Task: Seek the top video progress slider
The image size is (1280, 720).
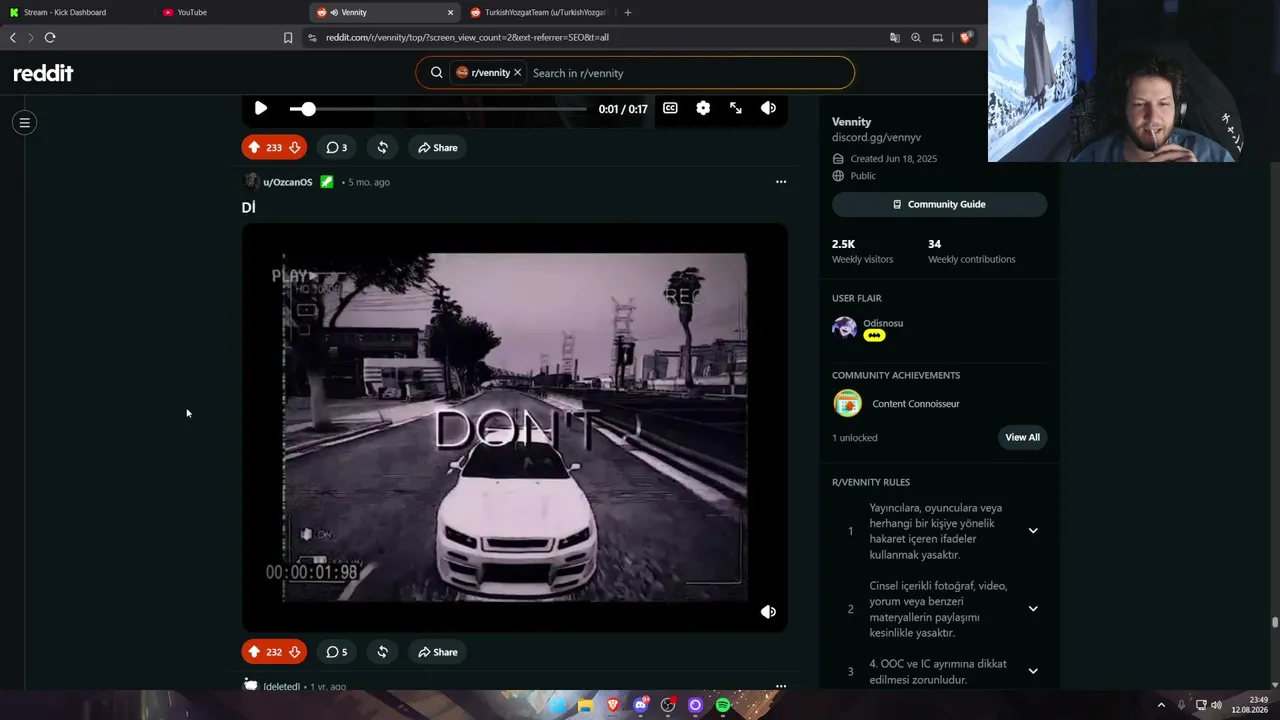Action: (438, 108)
